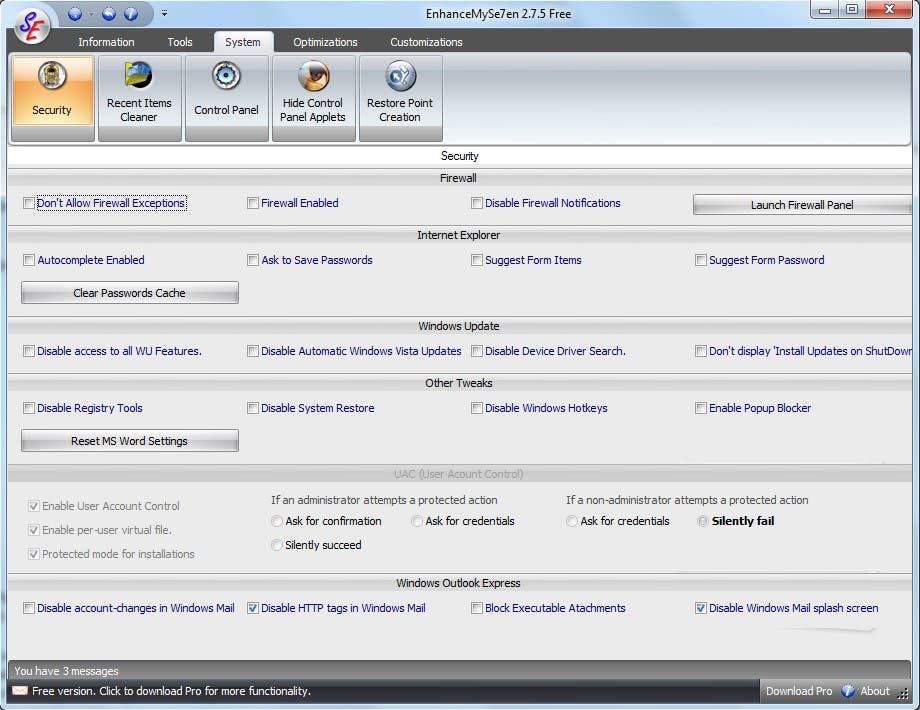Click Launch Firewall Panel button

[801, 205]
